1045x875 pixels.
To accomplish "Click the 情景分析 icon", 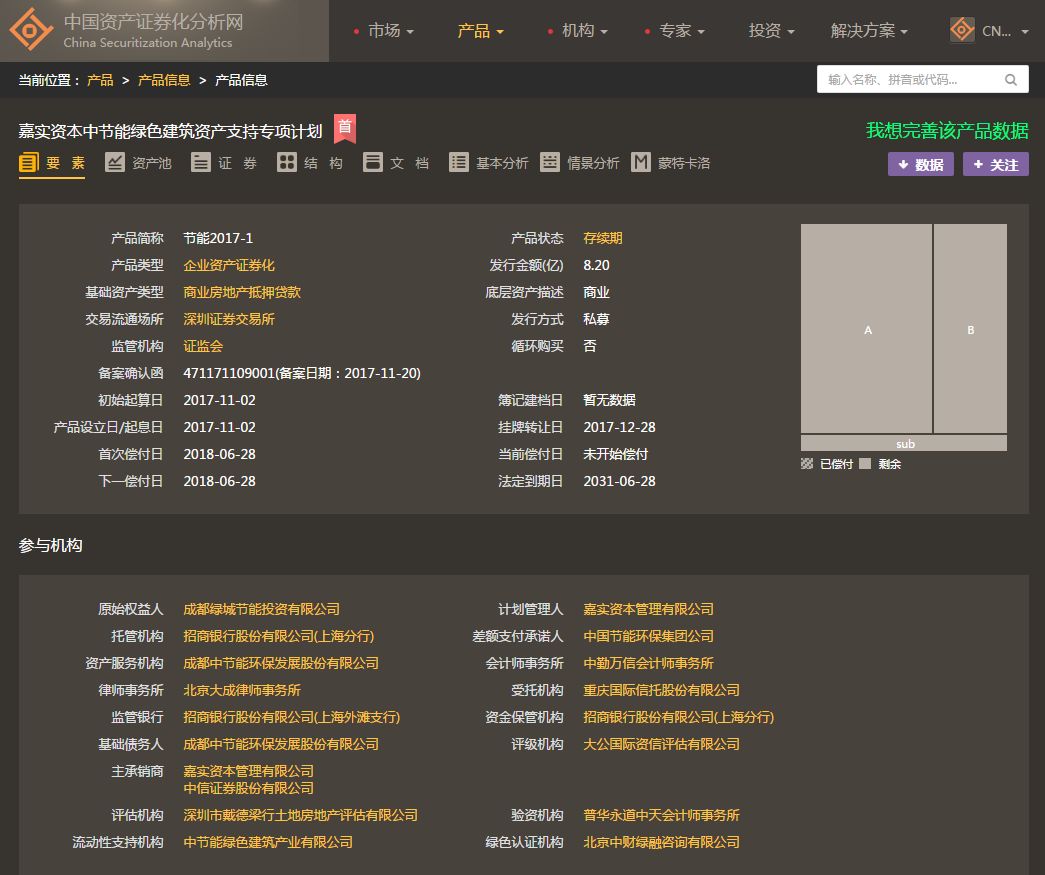I will pos(550,163).
